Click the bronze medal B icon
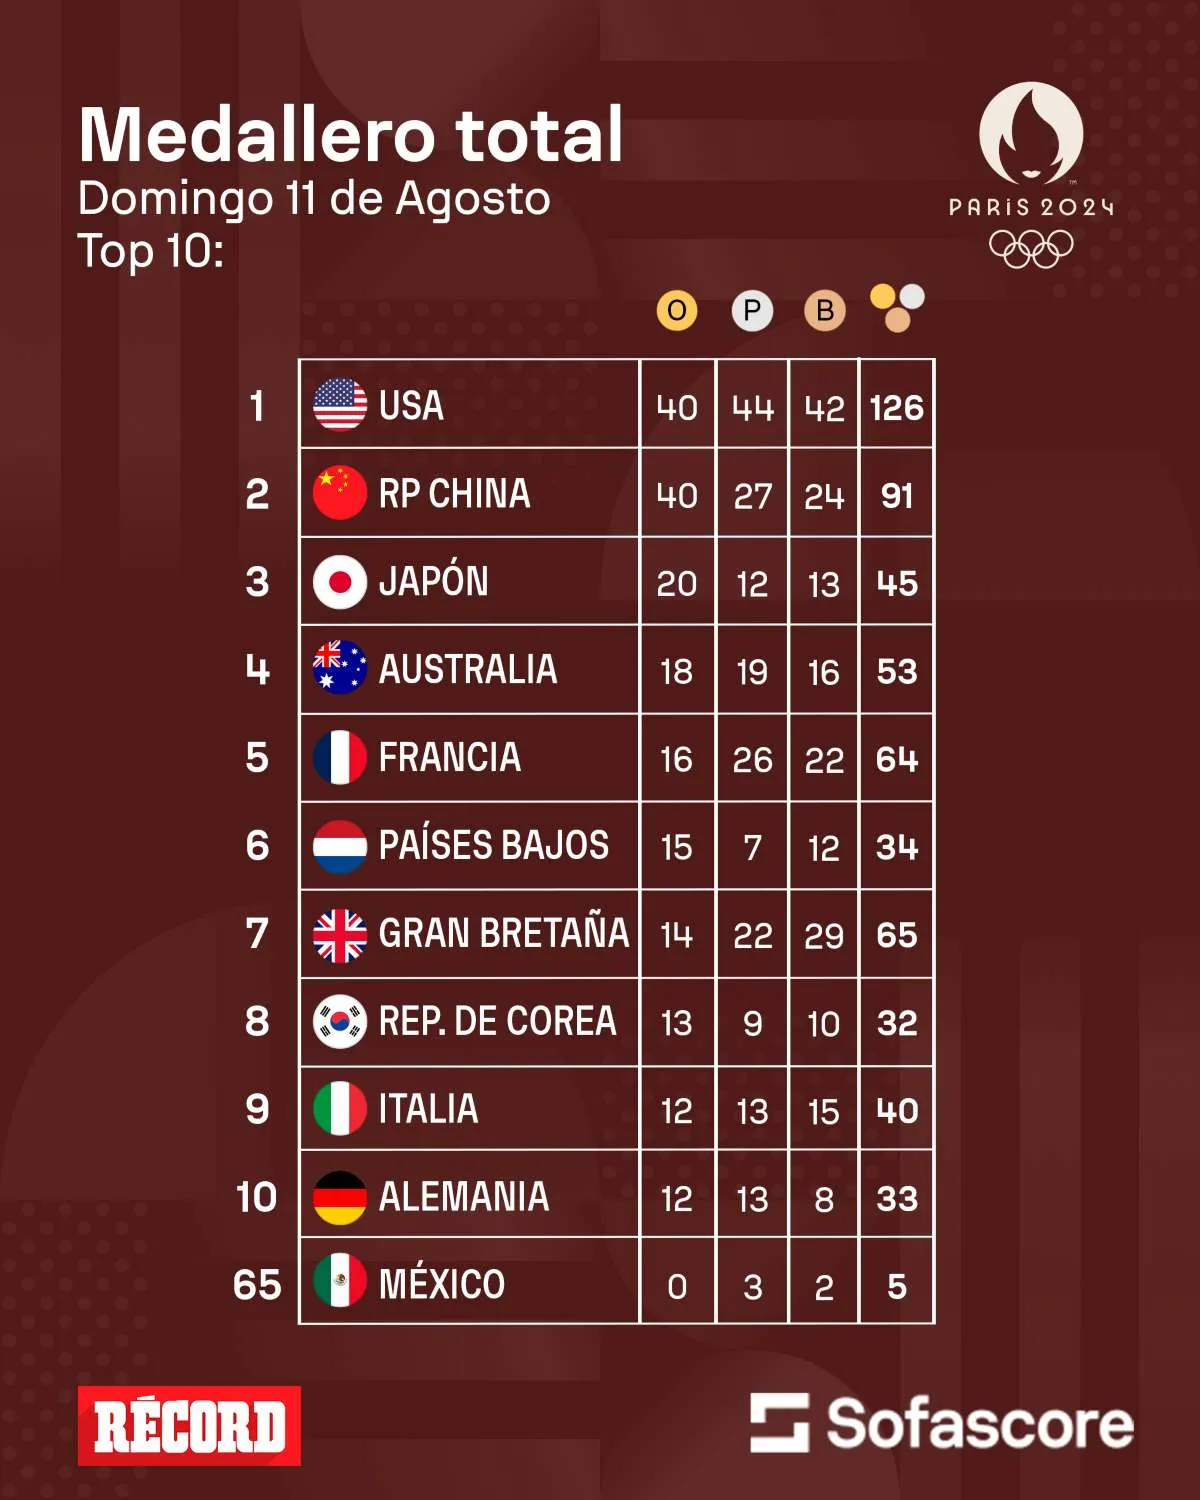Image resolution: width=1200 pixels, height=1500 pixels. [825, 311]
